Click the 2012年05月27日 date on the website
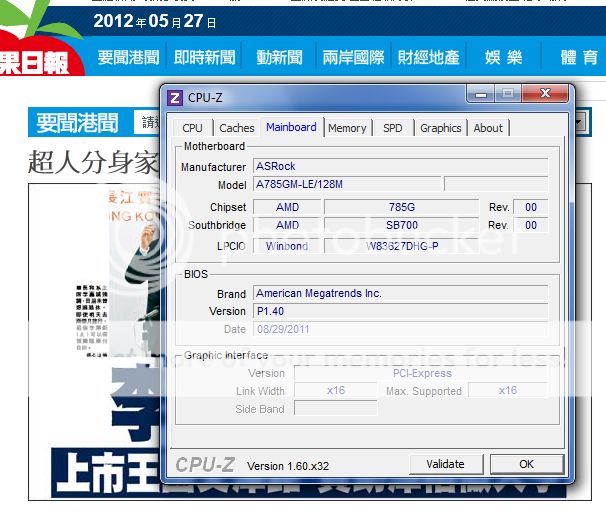The width and height of the screenshot is (606, 513). pos(155,21)
